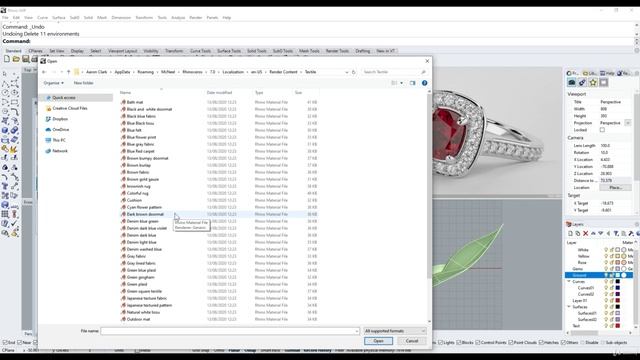Go up one folder level in Open dialog
This screenshot has height=360, width=640.
click(69, 72)
